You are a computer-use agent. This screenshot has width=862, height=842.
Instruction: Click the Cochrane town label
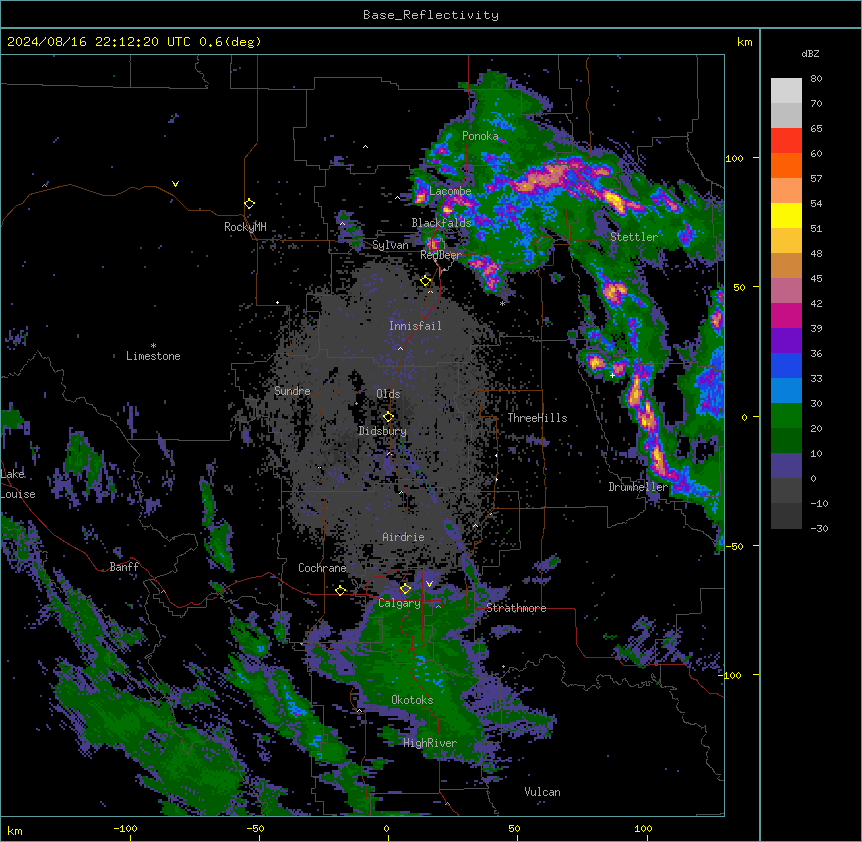click(322, 568)
